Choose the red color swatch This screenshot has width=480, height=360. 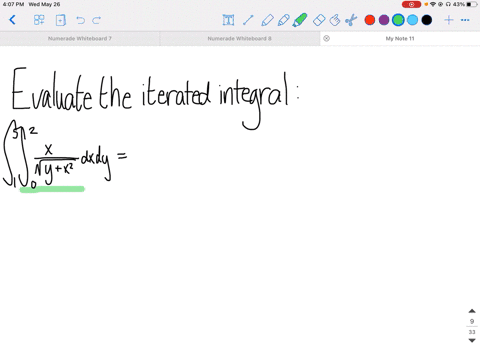click(370, 20)
